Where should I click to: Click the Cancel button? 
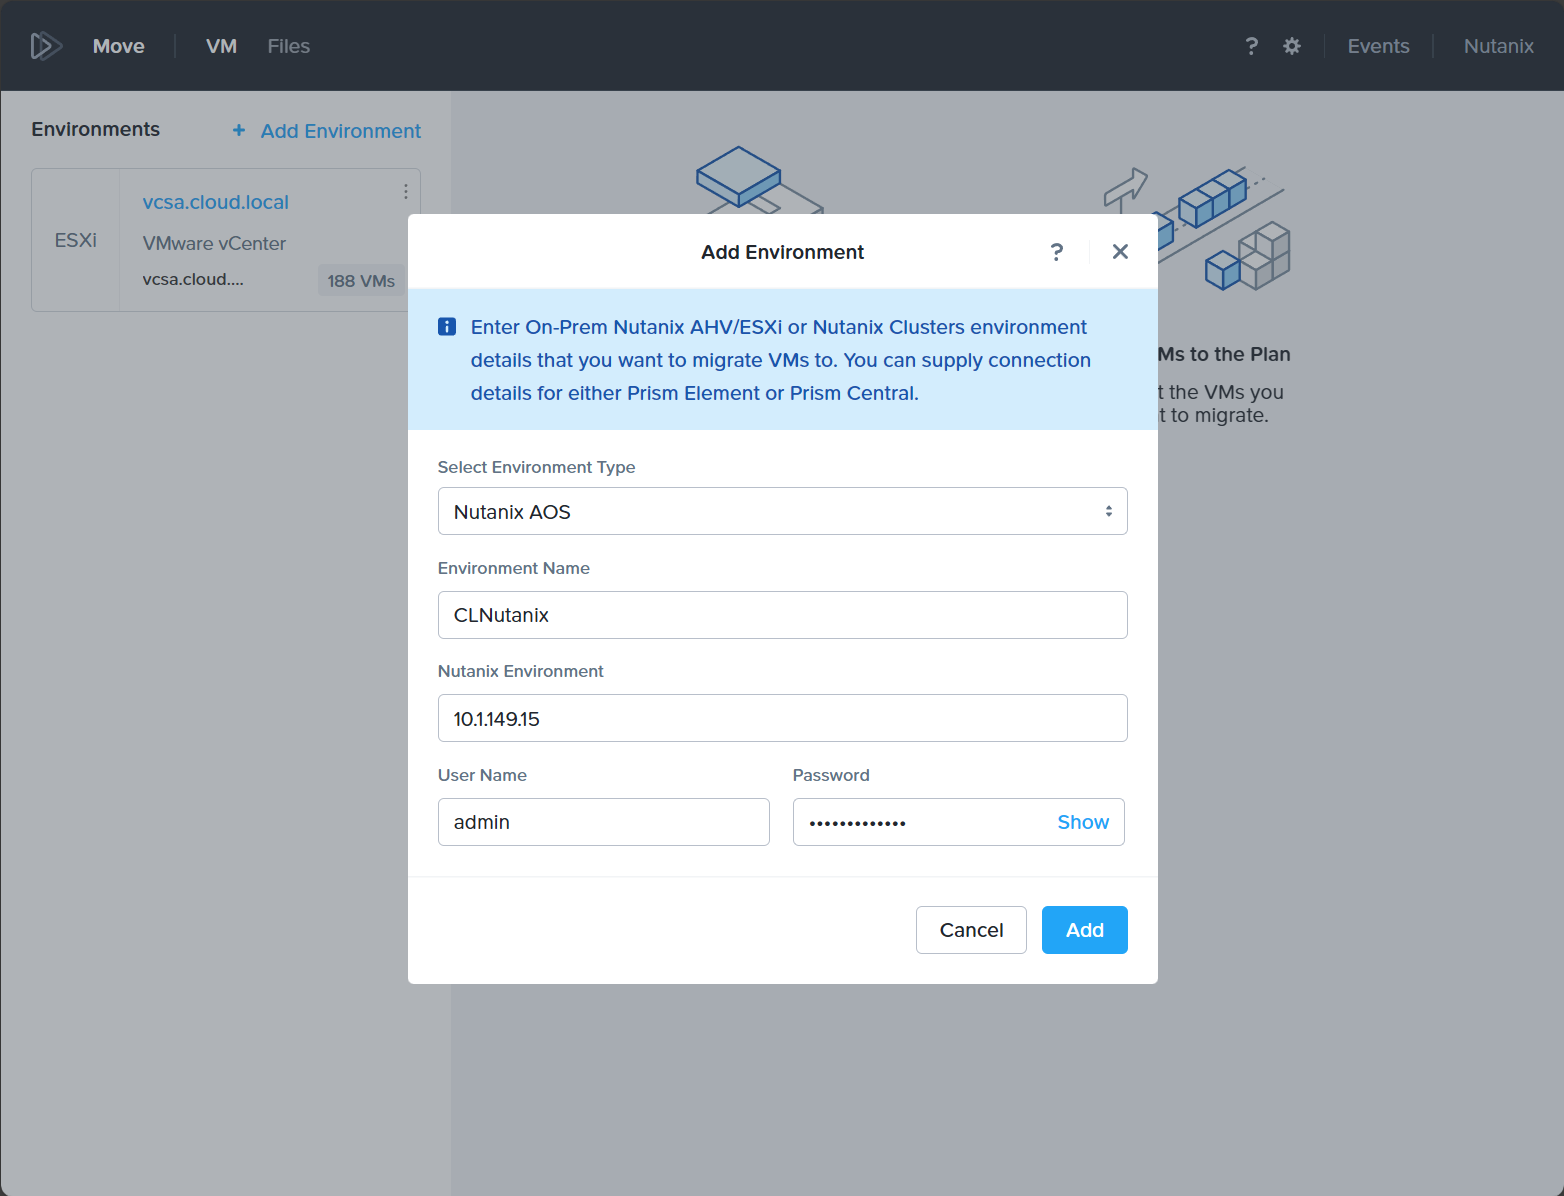point(971,930)
